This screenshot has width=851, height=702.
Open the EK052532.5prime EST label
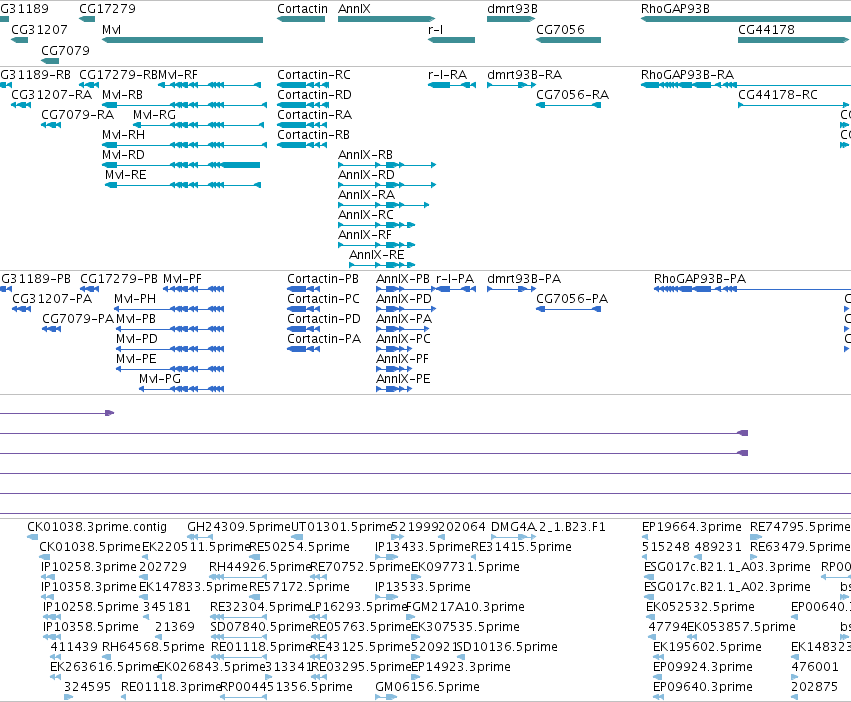(x=700, y=606)
